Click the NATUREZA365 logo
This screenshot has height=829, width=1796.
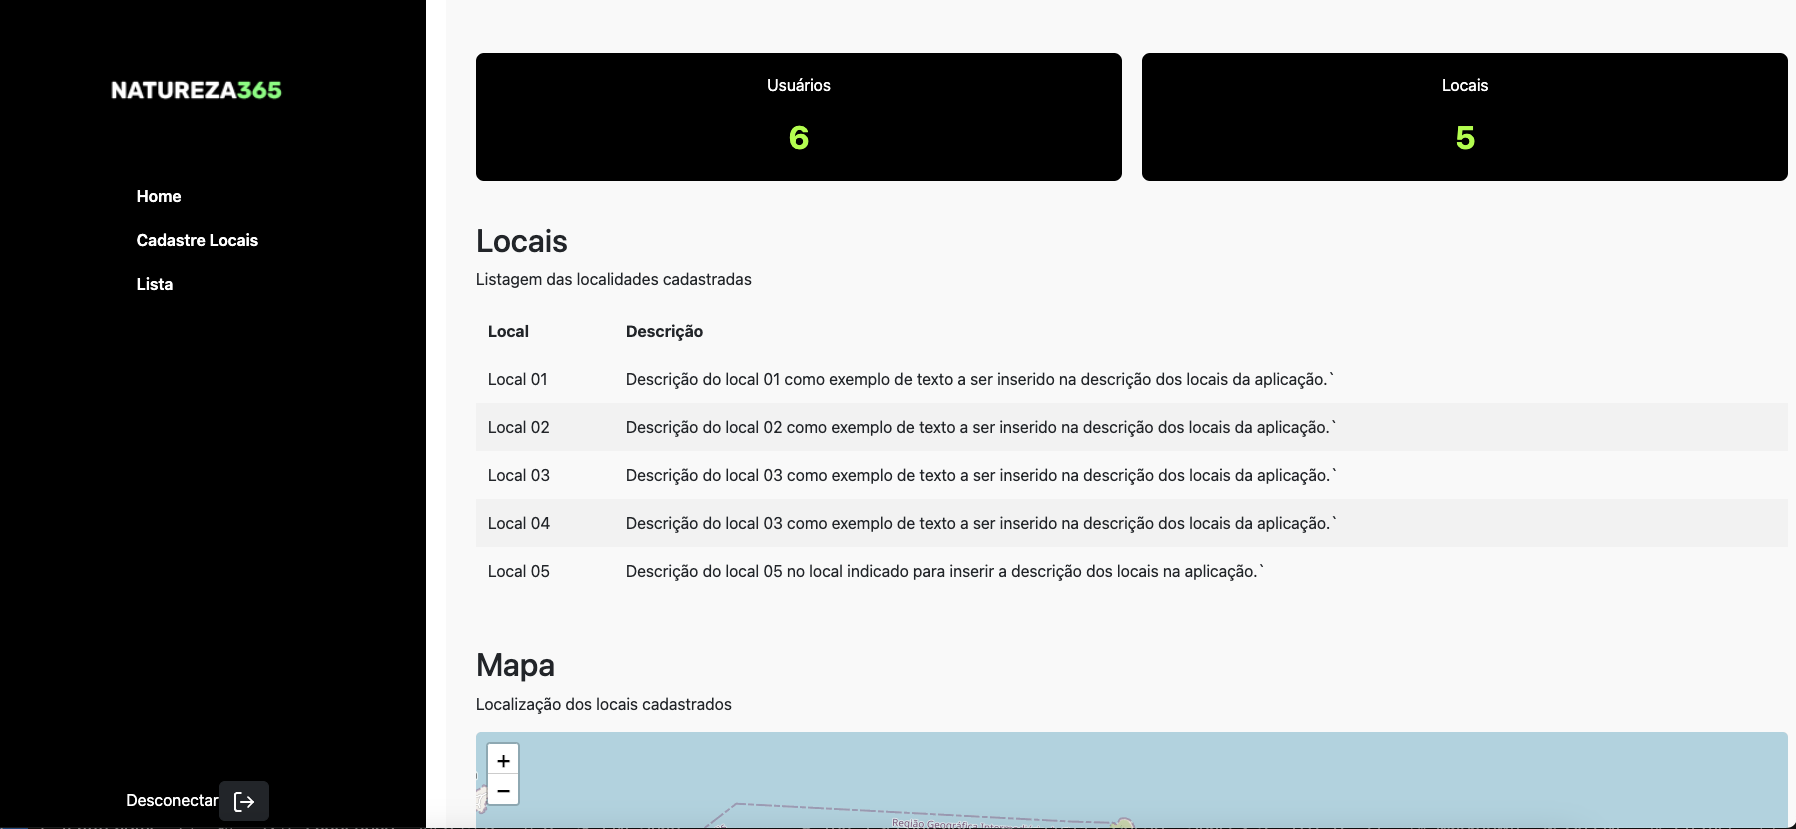pos(196,90)
